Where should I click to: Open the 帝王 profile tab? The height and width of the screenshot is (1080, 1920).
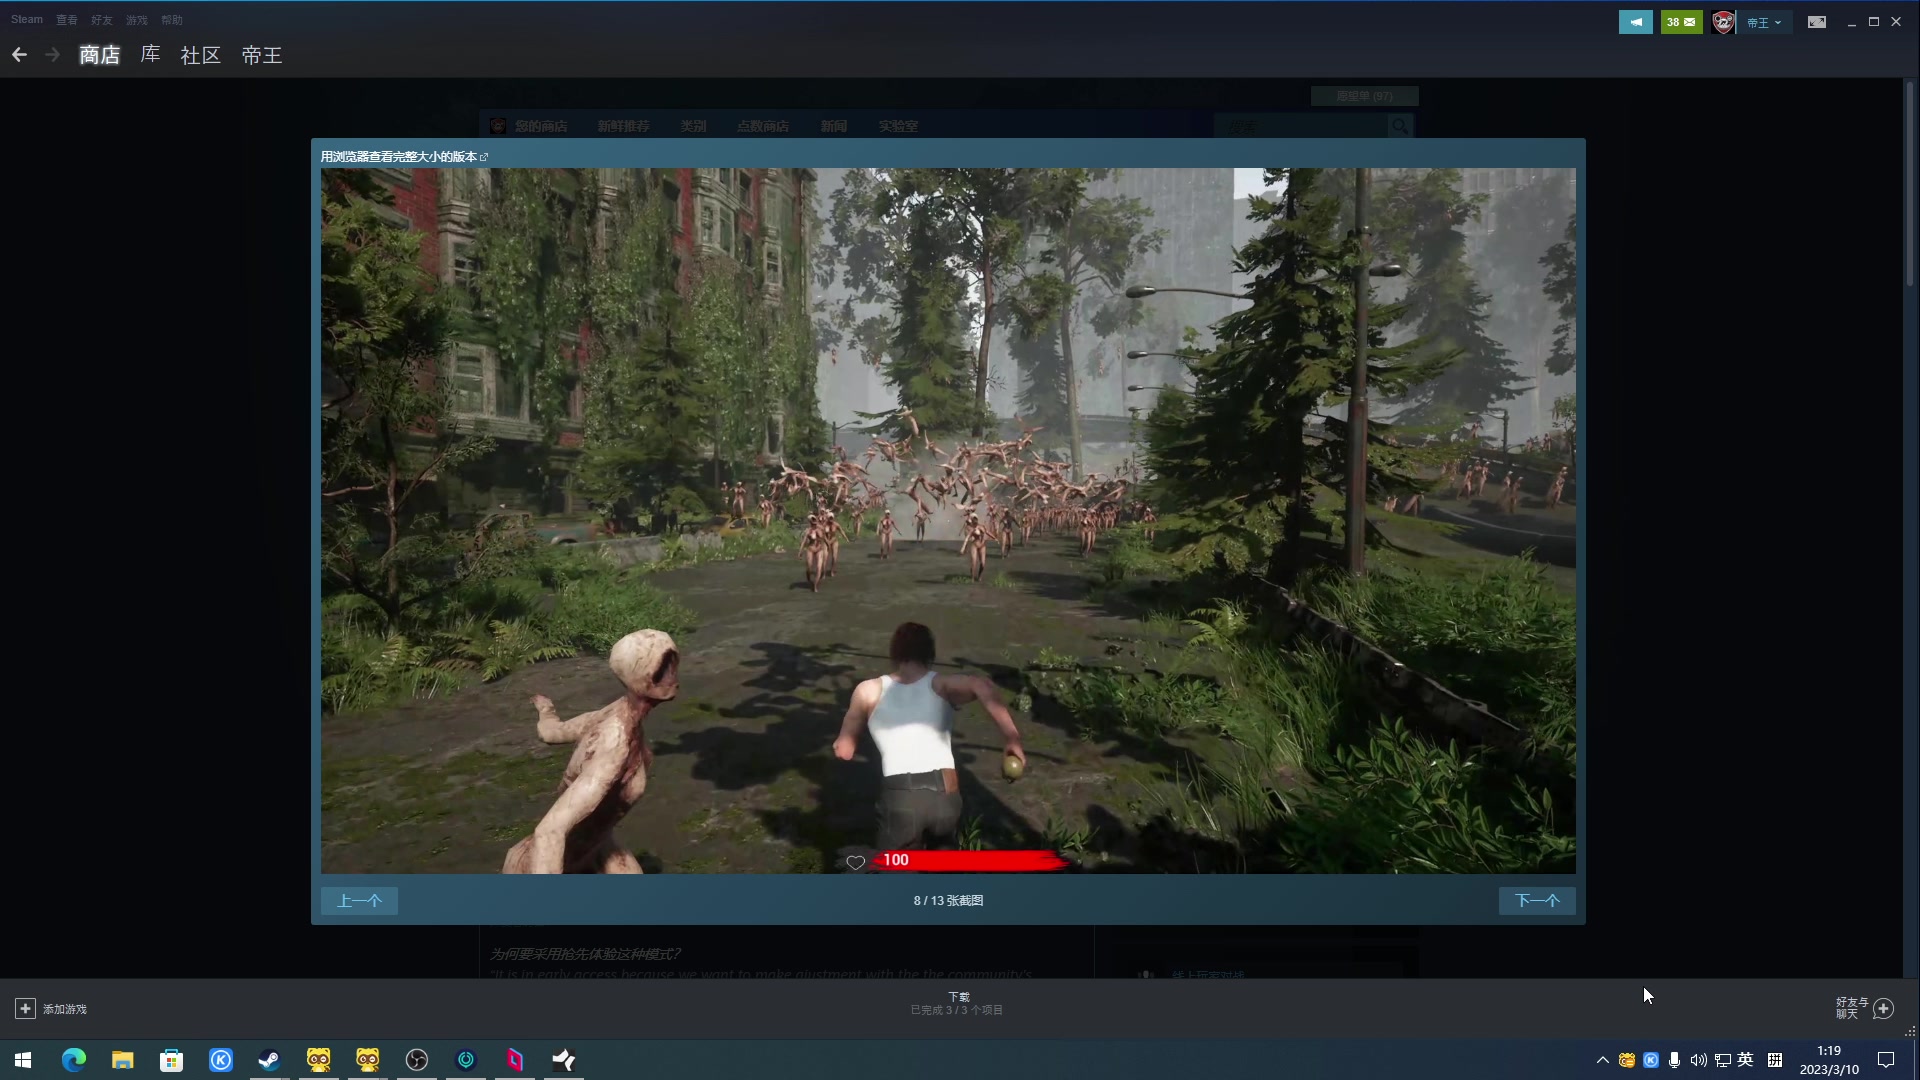pyautogui.click(x=262, y=55)
